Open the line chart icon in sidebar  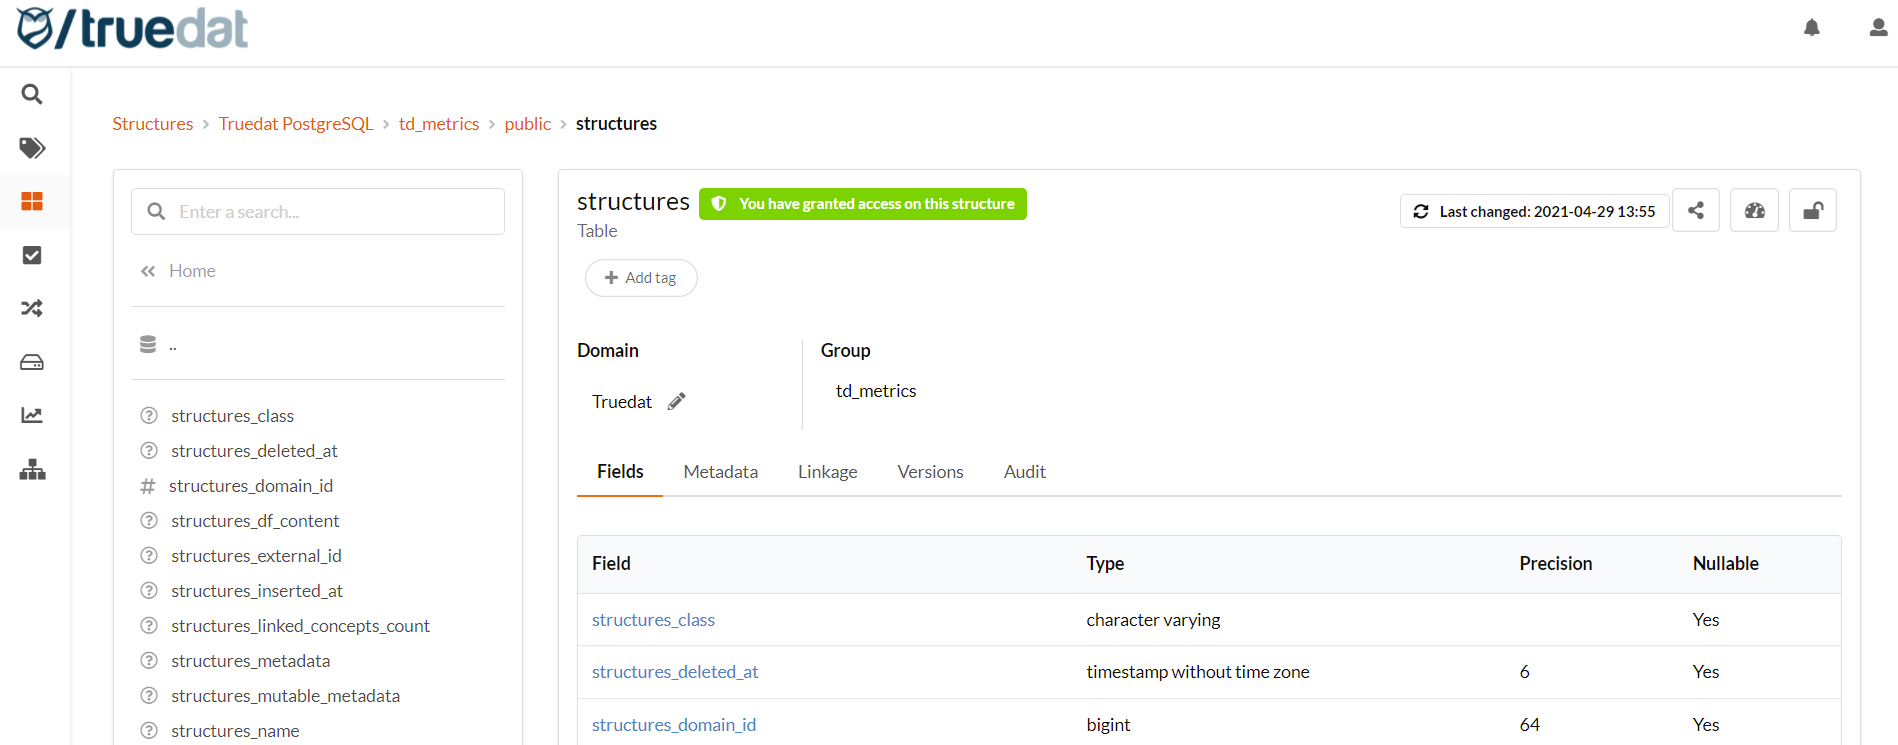[32, 415]
